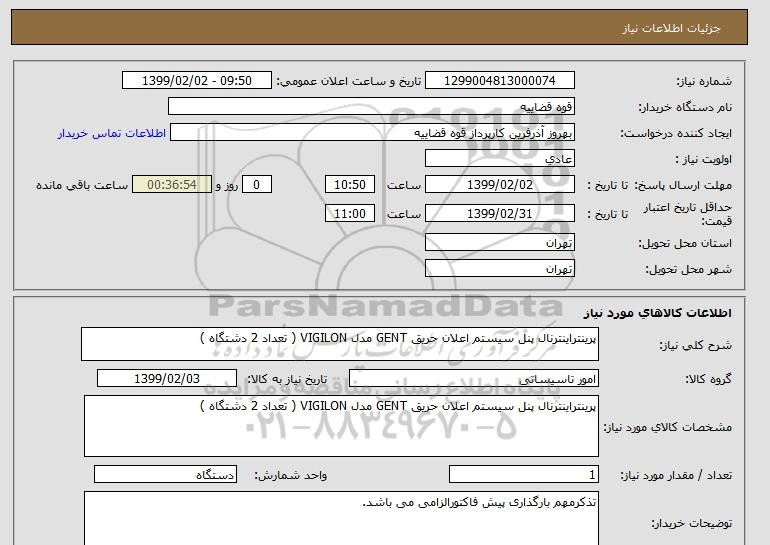The height and width of the screenshot is (545, 770).
Task: Click the label واحد شمارش
Action: tap(290, 475)
